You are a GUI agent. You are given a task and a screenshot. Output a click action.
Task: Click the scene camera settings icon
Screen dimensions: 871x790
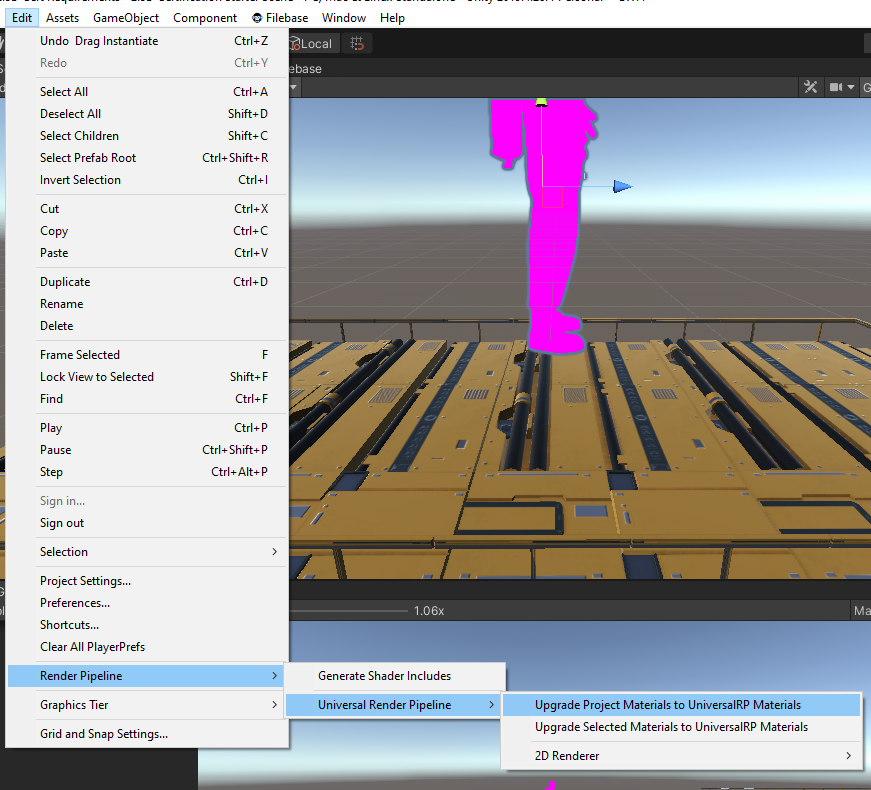[x=838, y=87]
